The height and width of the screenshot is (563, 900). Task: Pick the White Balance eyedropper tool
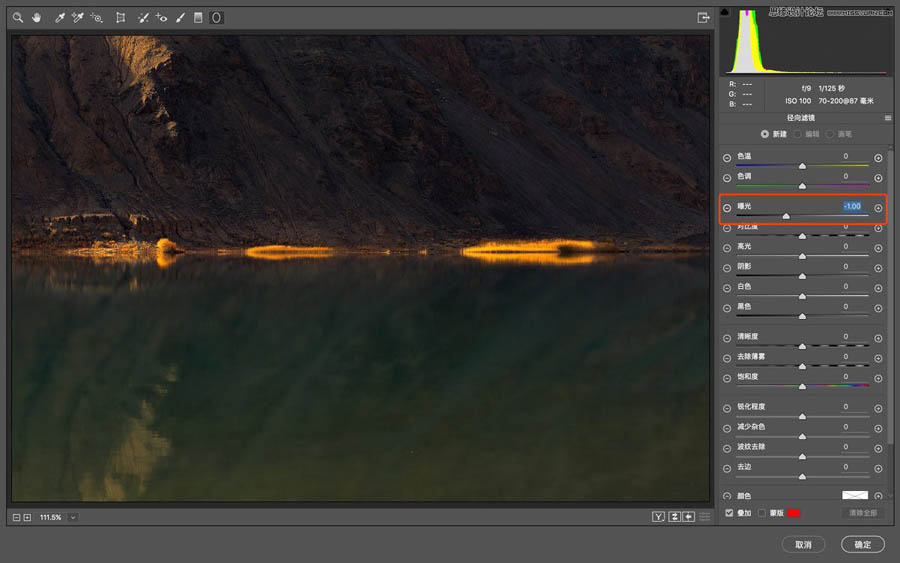[x=59, y=18]
